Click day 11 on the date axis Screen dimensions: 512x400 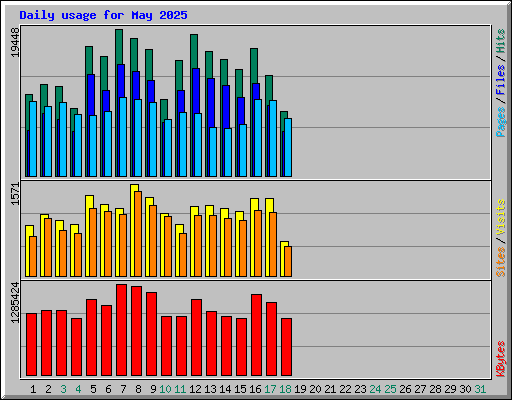tap(180, 389)
